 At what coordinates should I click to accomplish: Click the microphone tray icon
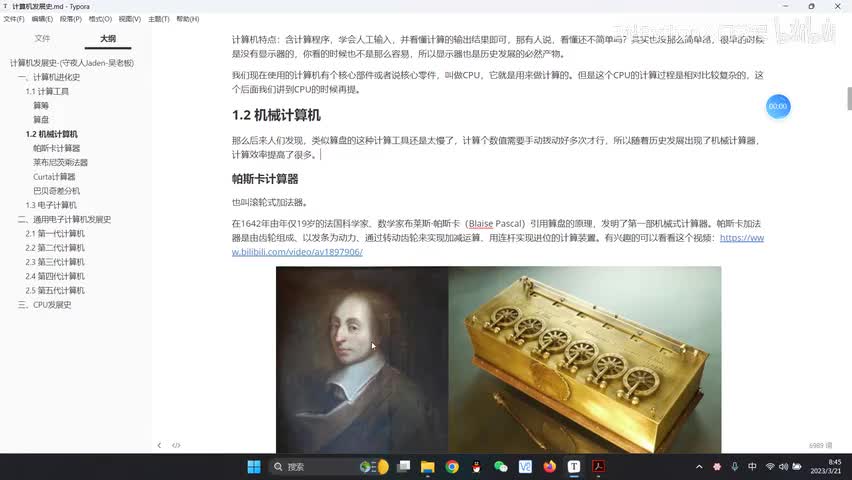click(735, 466)
